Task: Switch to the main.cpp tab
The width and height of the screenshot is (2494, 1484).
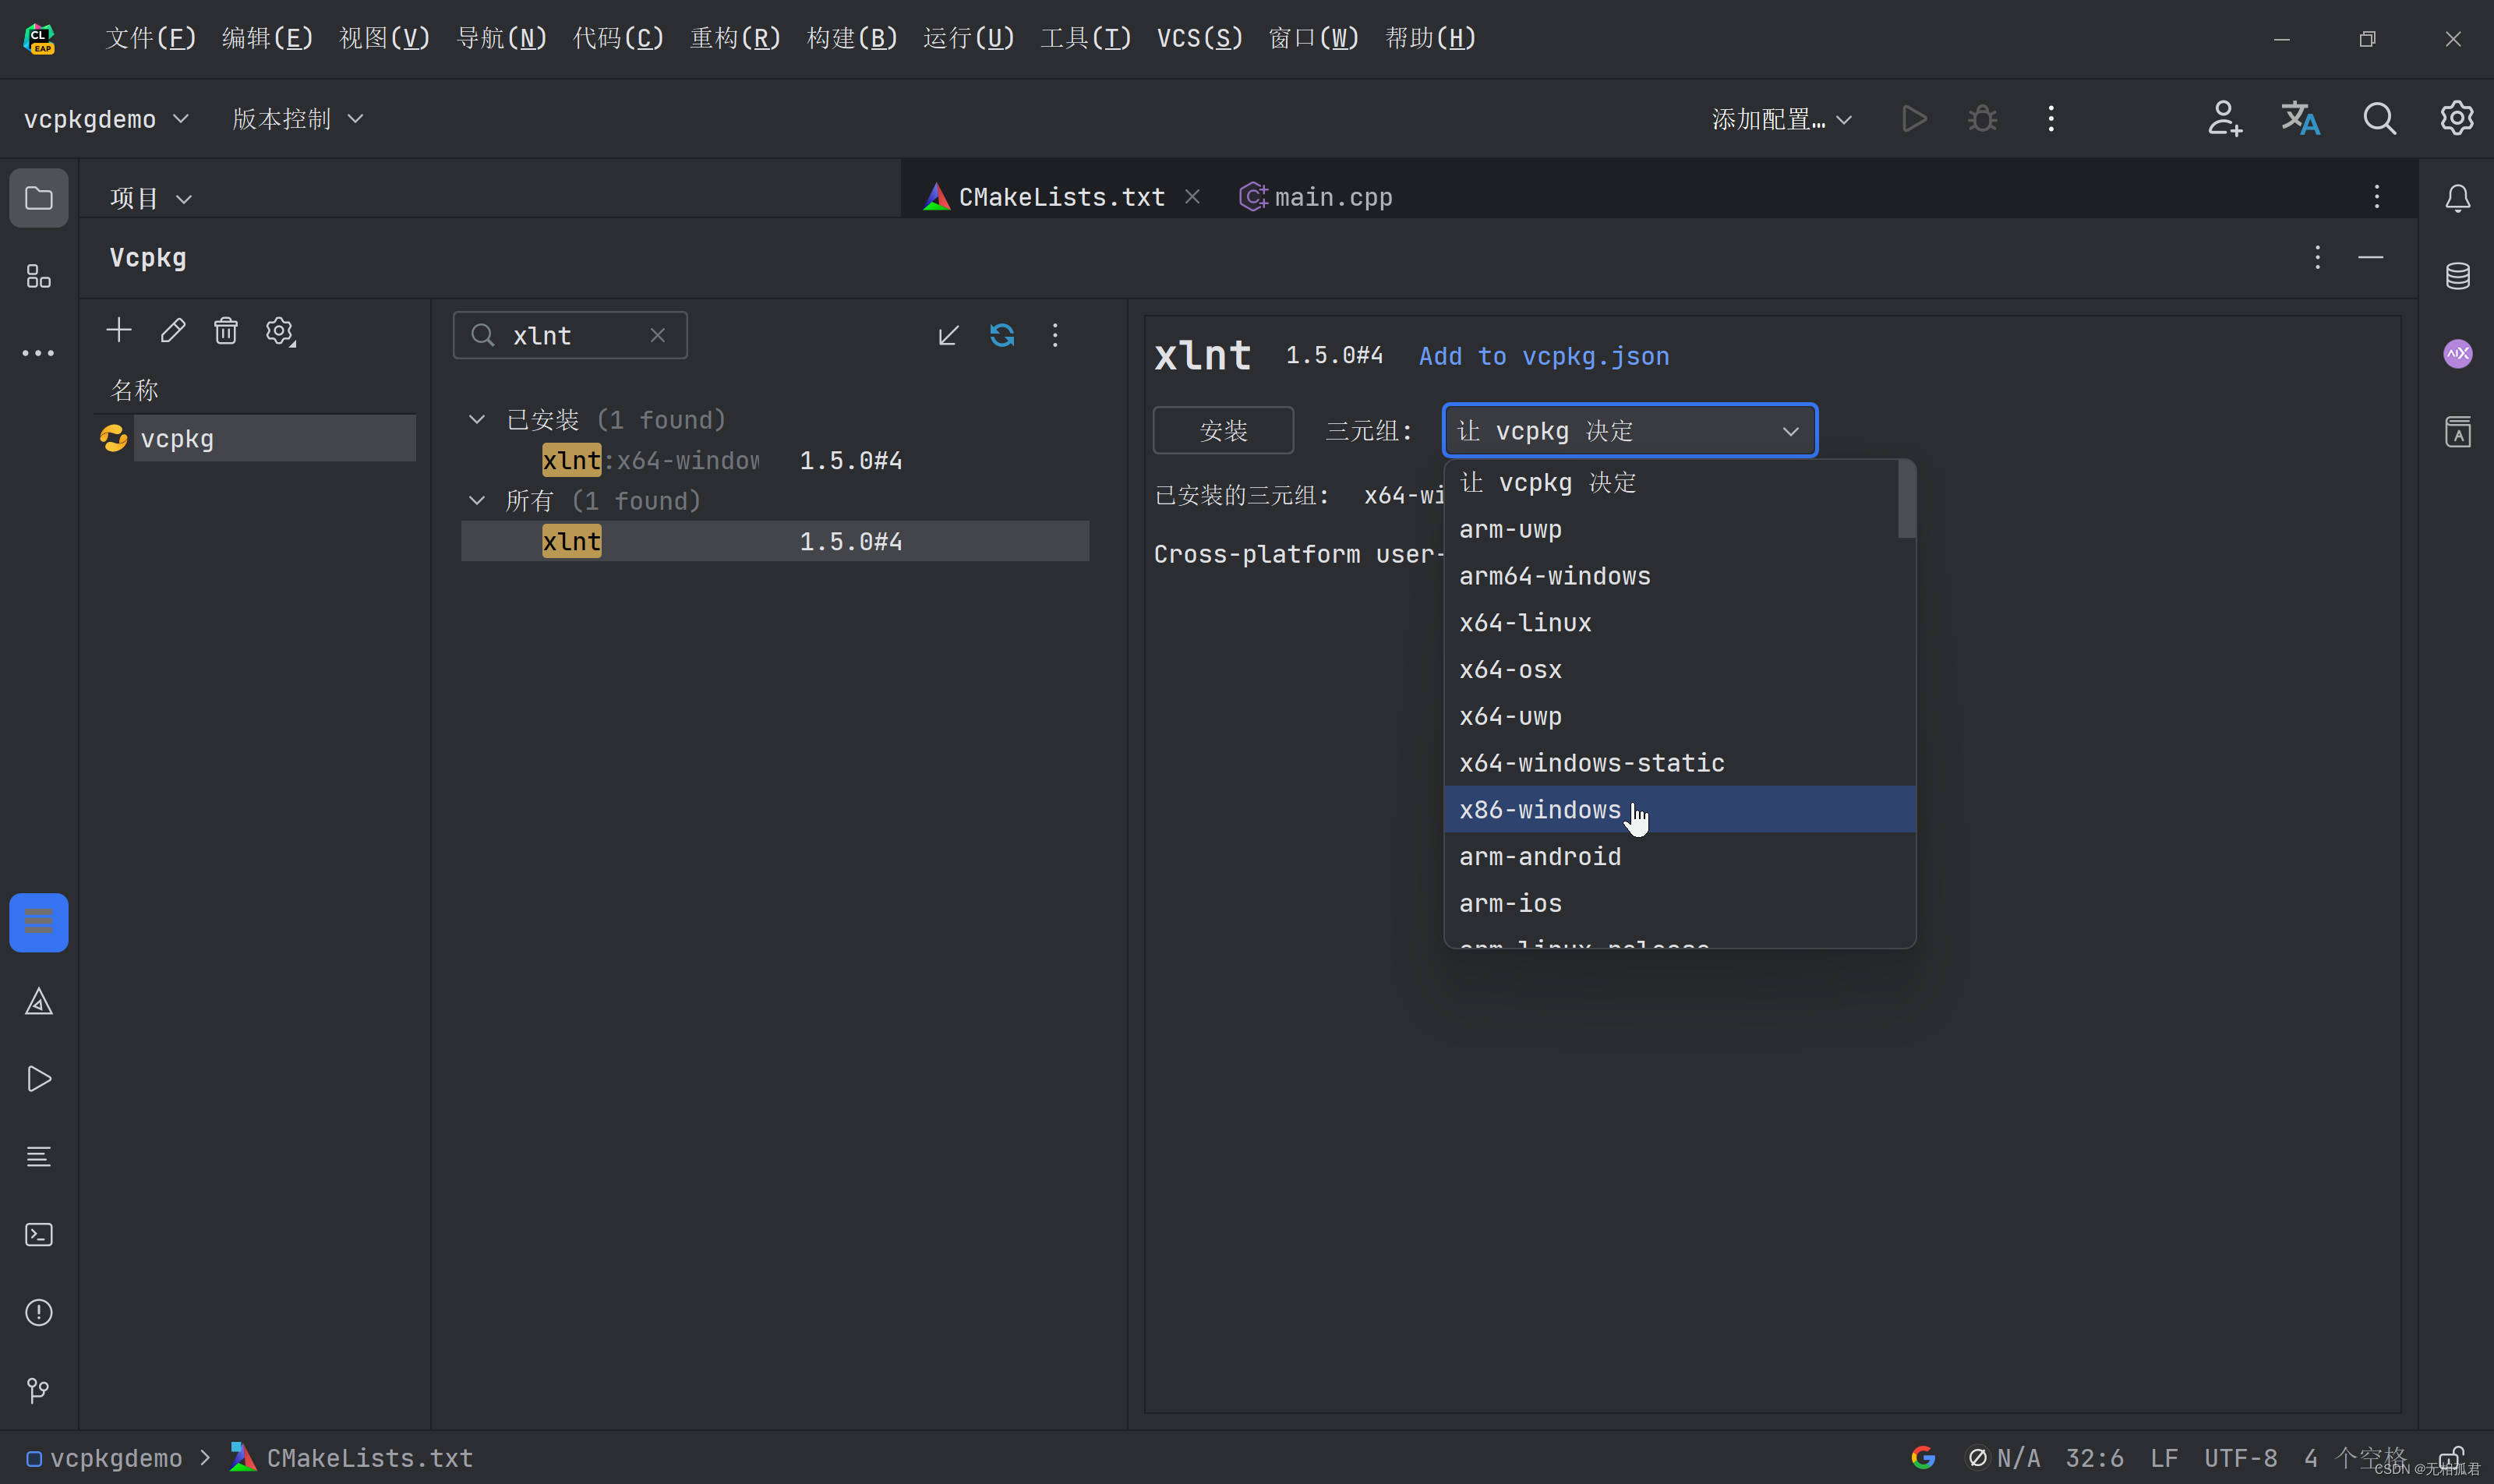Action: tap(1332, 197)
